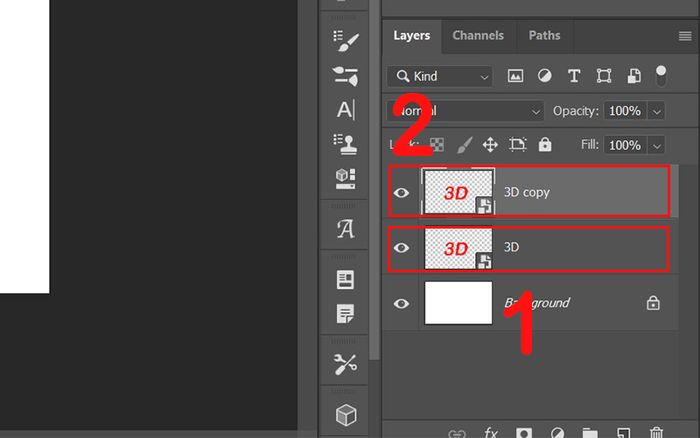This screenshot has width=700, height=438.
Task: Click the "Opacity:" label
Action: [575, 111]
